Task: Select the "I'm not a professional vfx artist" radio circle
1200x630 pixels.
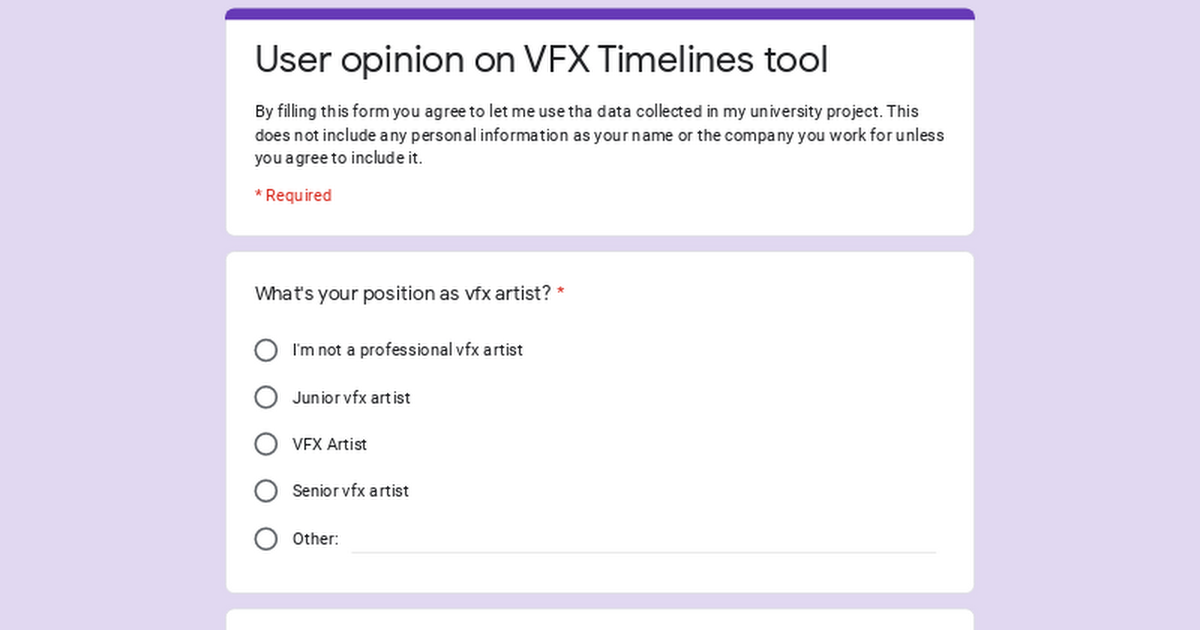Action: click(266, 350)
